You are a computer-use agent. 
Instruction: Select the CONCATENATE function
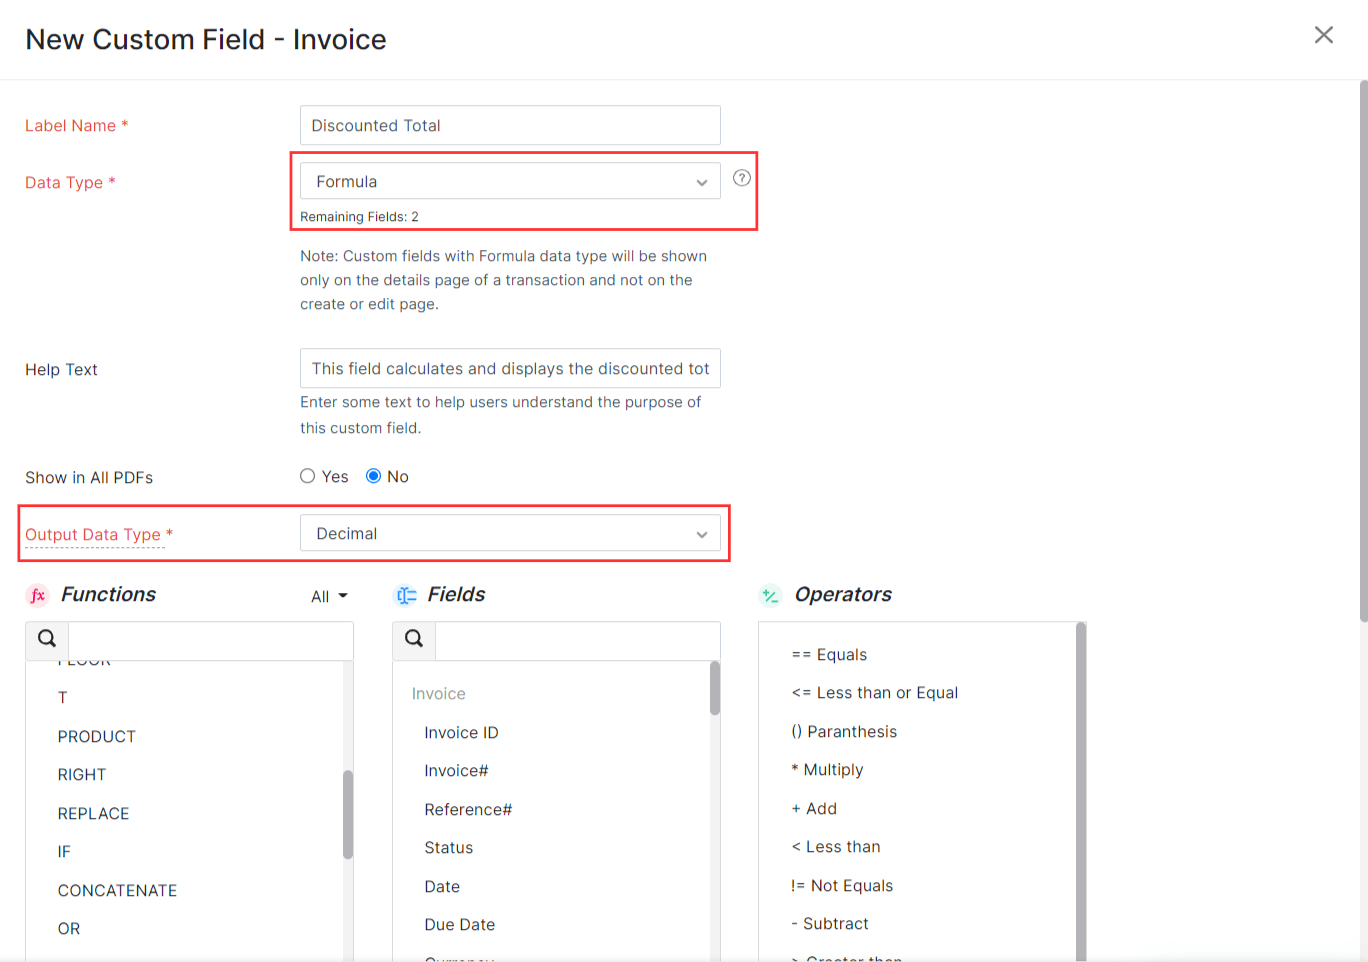[x=117, y=890]
